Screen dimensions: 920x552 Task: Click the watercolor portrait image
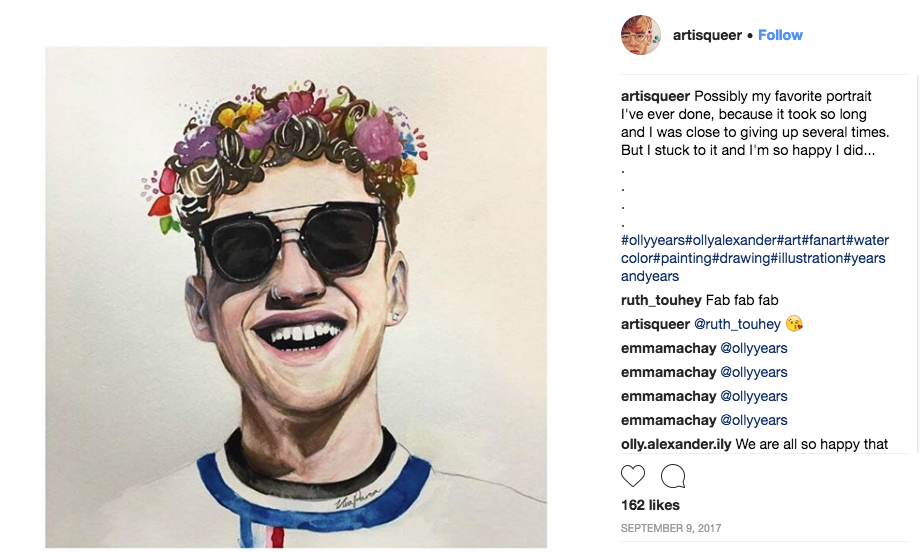point(296,297)
